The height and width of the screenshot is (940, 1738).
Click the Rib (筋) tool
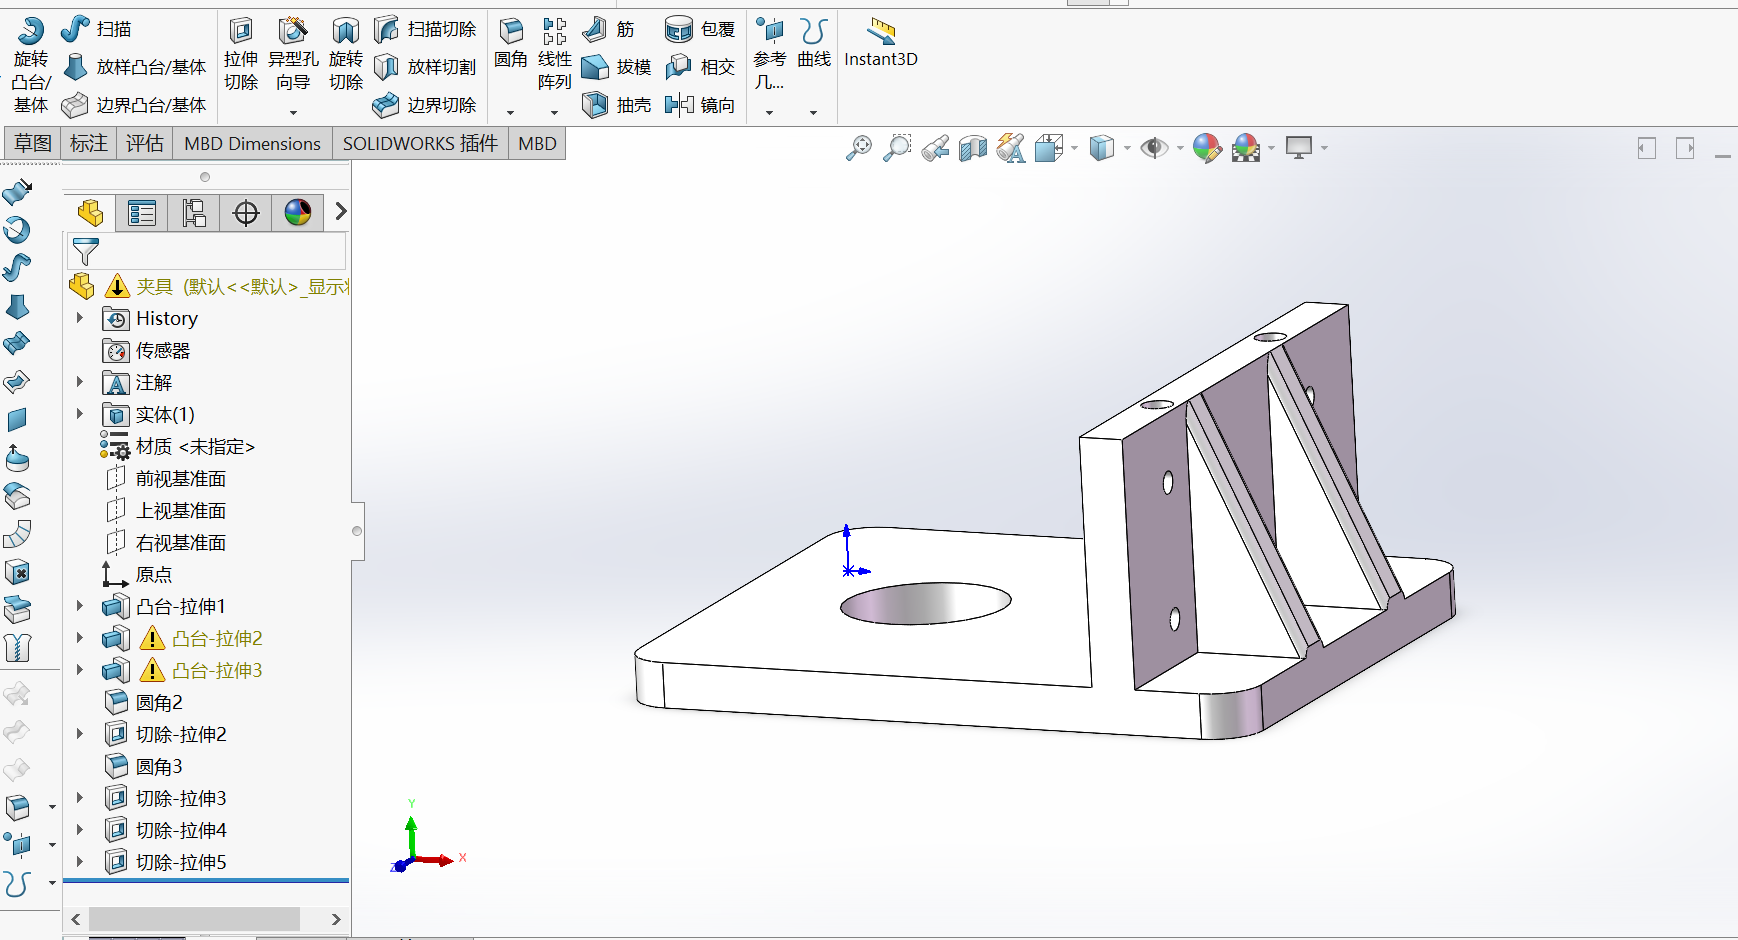click(x=609, y=29)
